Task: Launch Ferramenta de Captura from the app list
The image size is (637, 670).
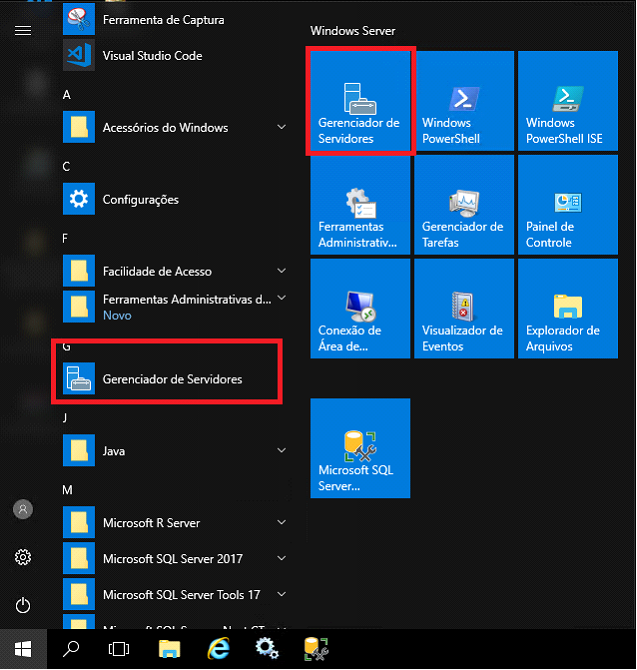Action: tap(175, 20)
